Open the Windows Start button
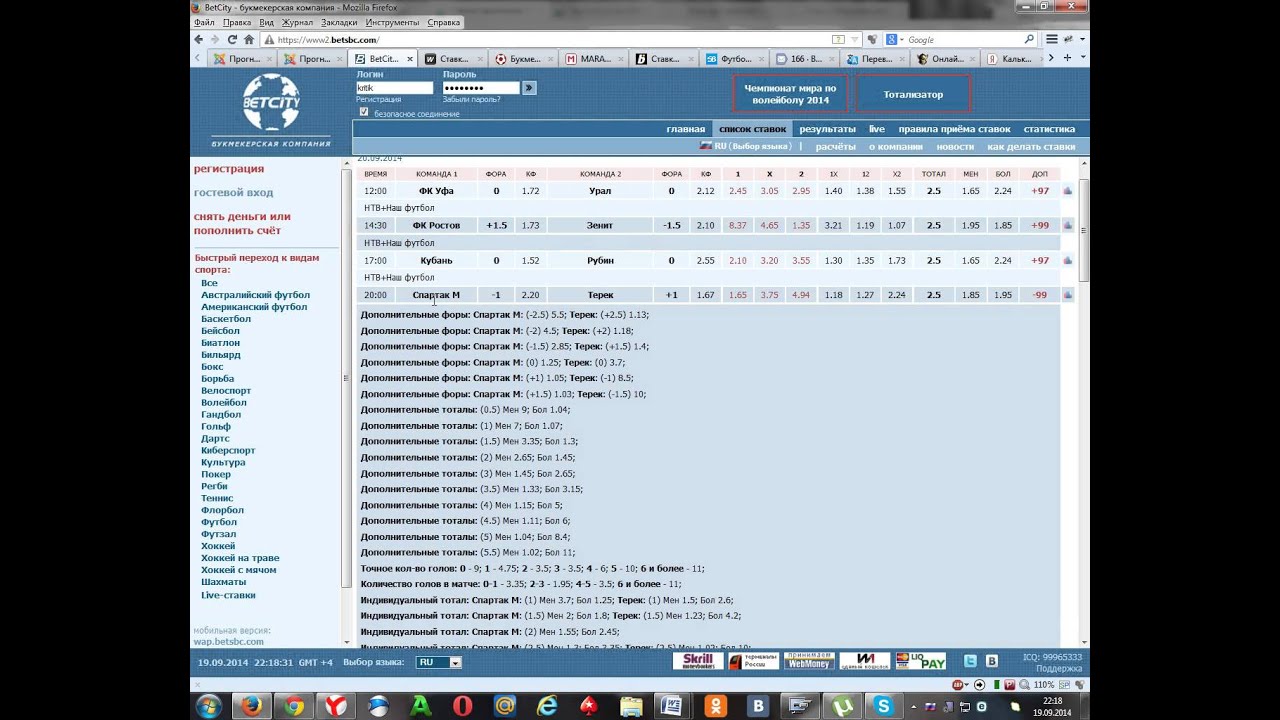The height and width of the screenshot is (720, 1280). [x=209, y=706]
